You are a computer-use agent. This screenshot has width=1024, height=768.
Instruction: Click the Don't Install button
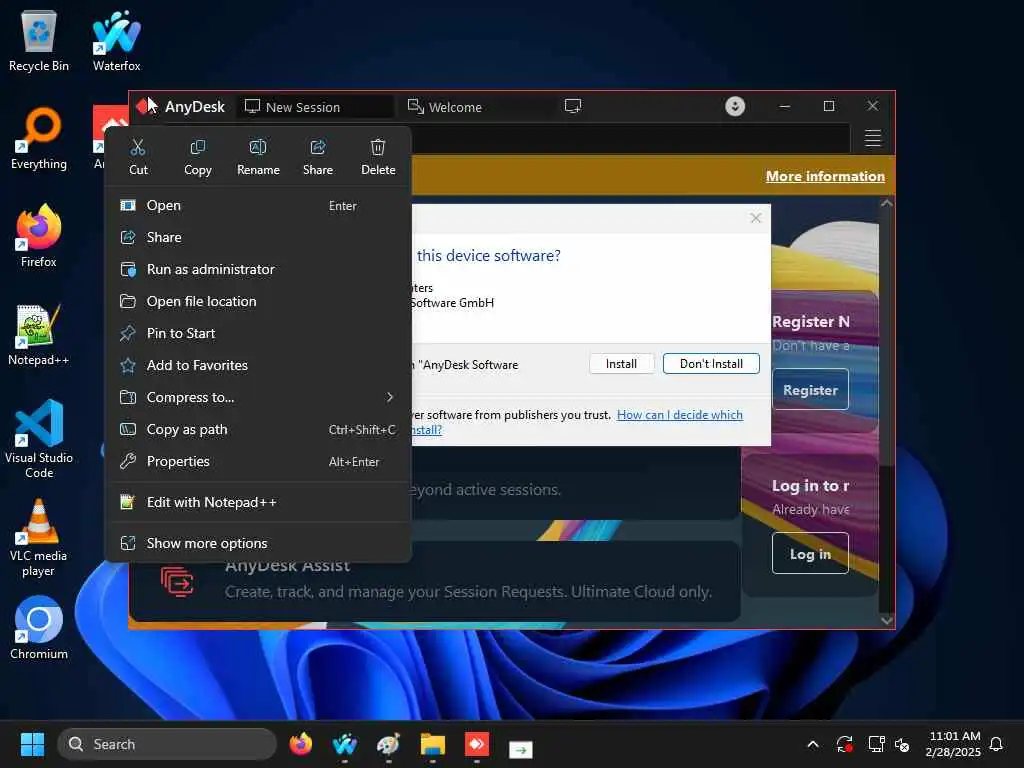pyautogui.click(x=711, y=364)
